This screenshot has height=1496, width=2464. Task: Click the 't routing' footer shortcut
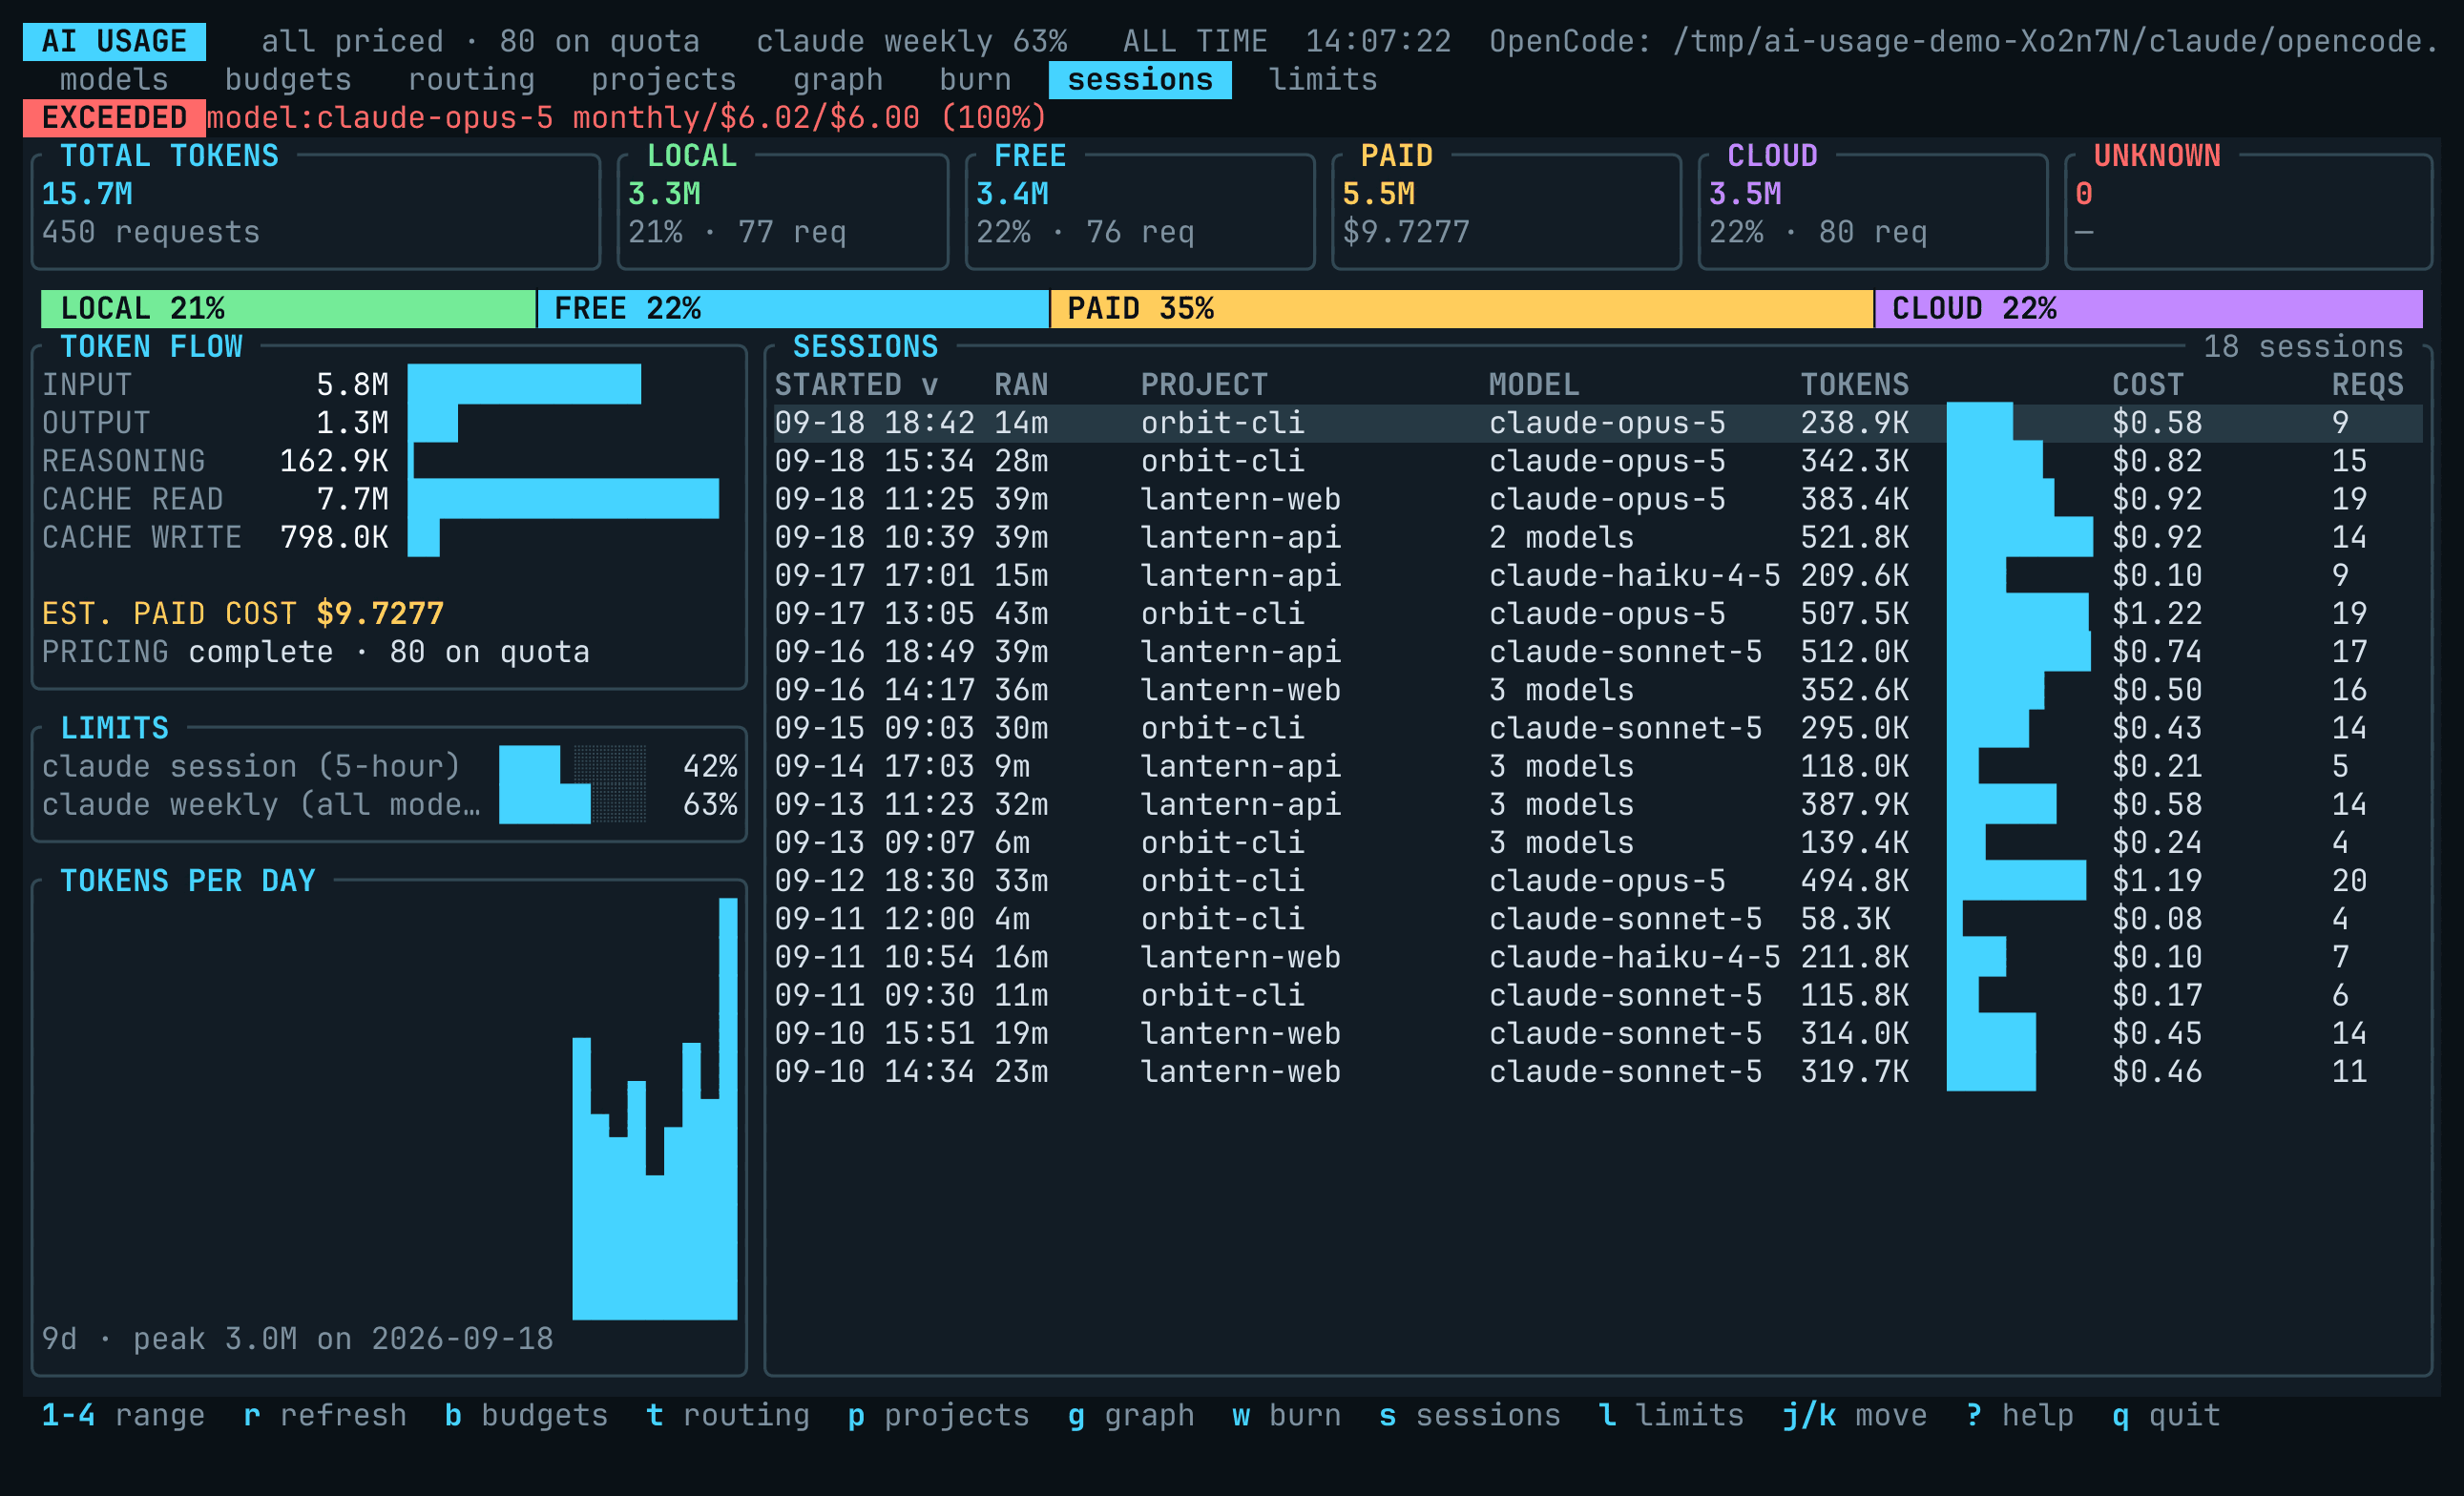click(x=728, y=1415)
